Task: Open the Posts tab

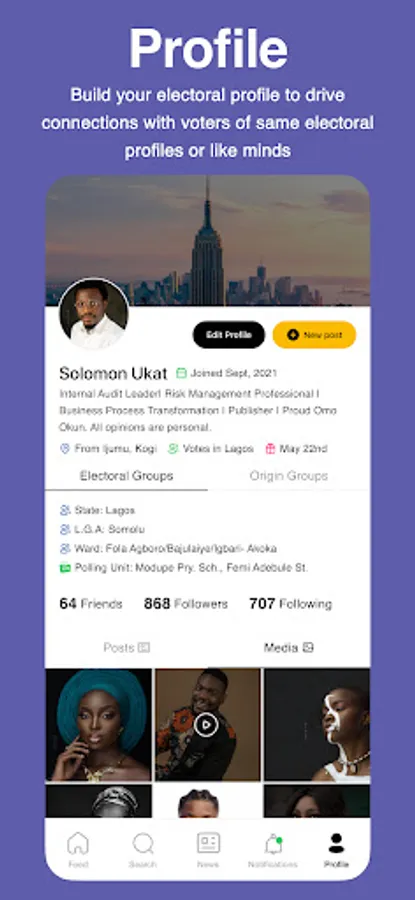Action: coord(126,647)
